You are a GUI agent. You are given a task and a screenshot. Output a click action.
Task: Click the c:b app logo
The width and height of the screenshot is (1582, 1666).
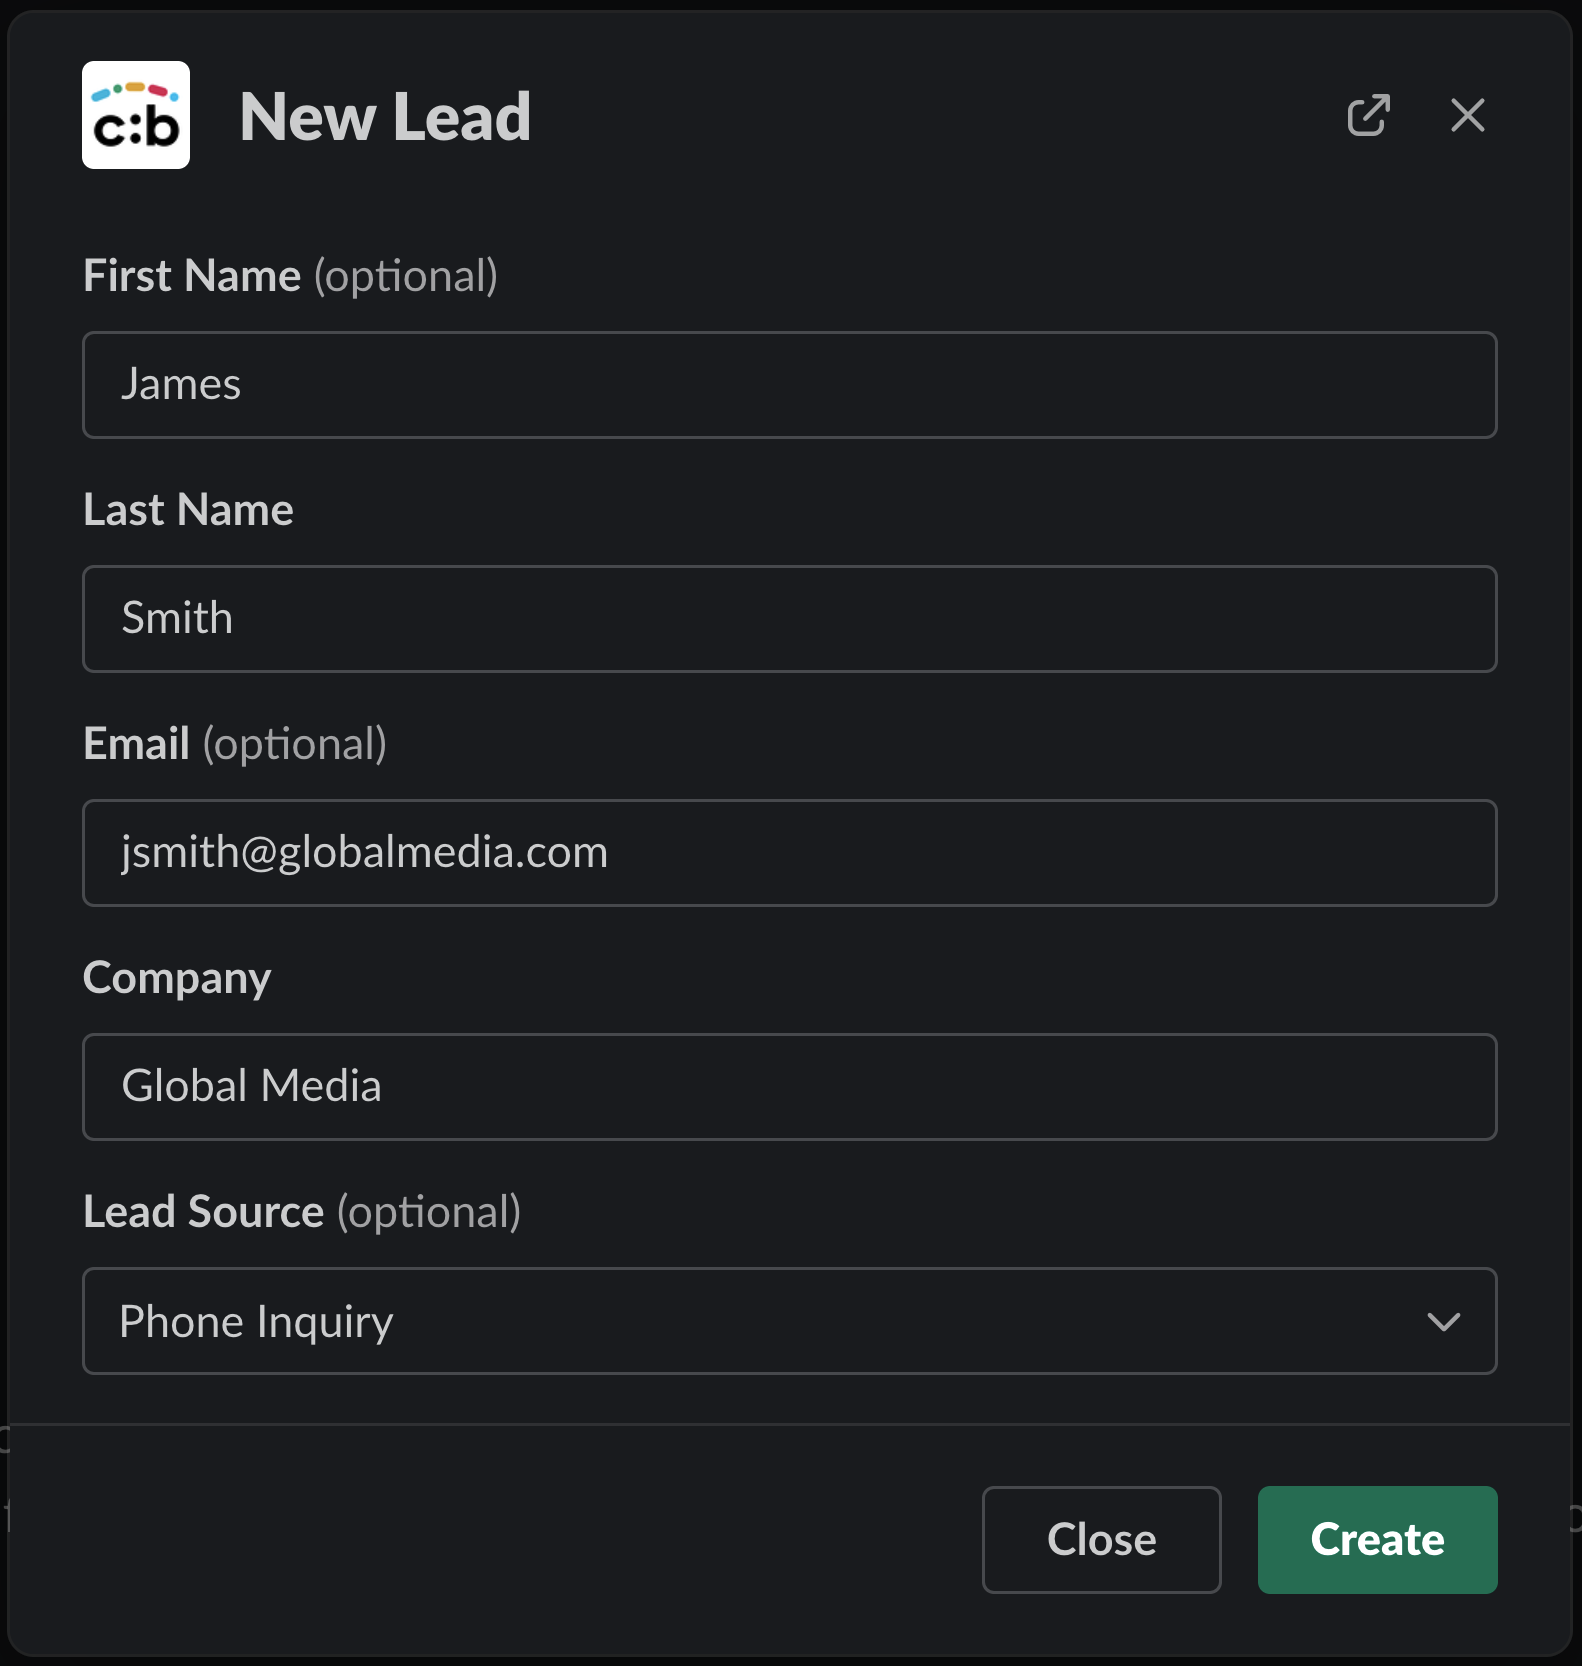click(136, 115)
